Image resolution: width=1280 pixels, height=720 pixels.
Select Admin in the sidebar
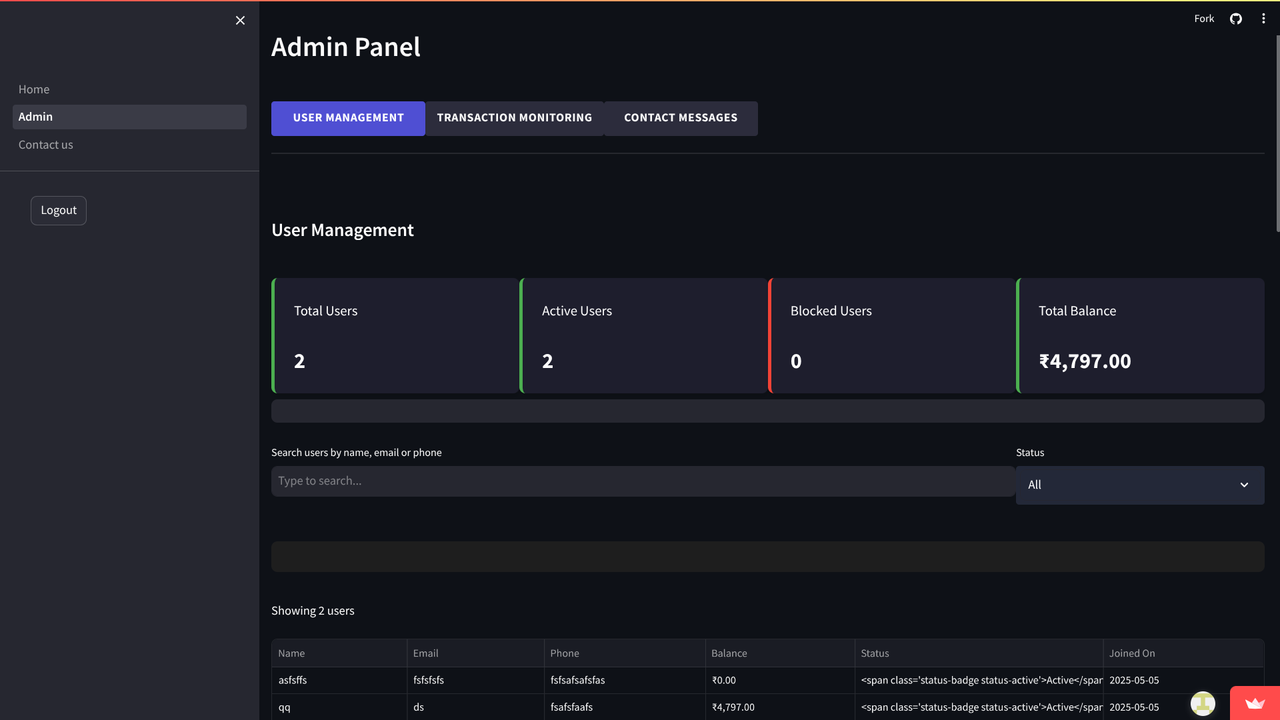click(x=130, y=117)
